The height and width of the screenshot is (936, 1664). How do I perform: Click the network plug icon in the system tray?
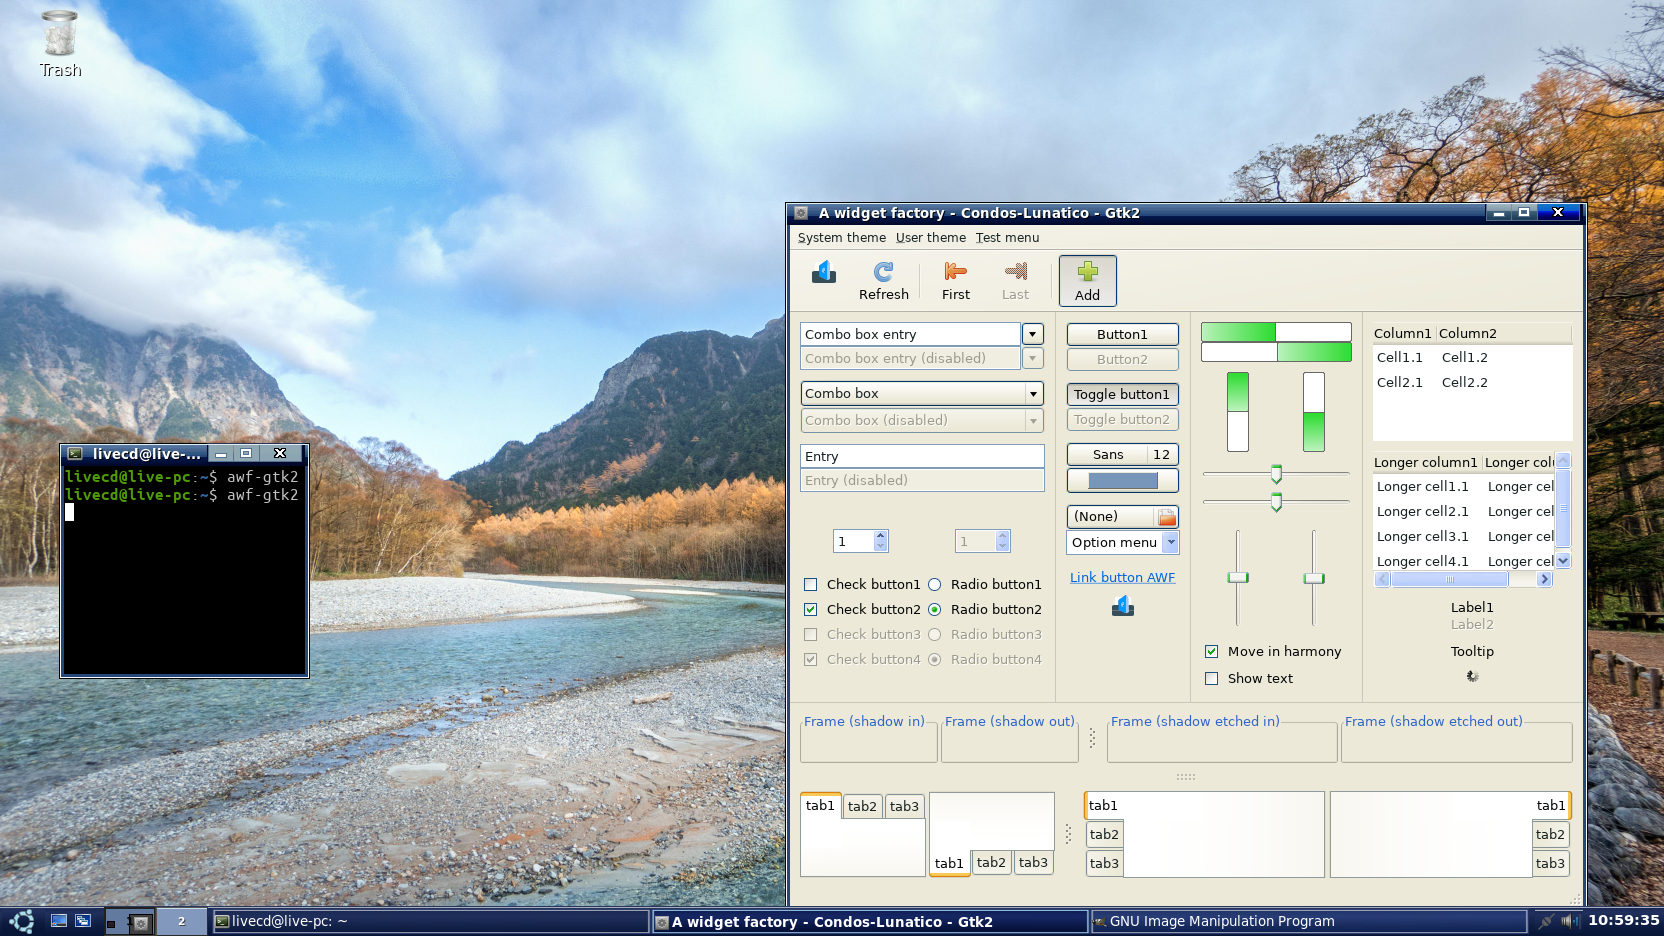(x=1546, y=921)
